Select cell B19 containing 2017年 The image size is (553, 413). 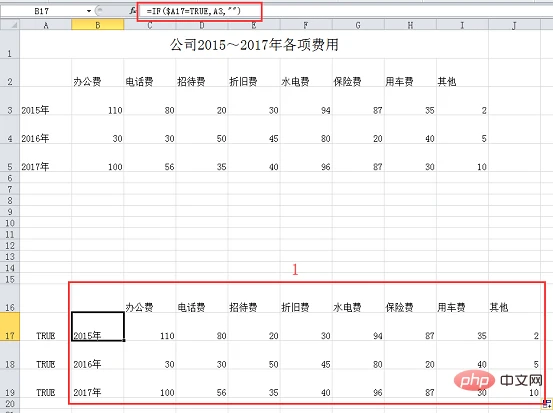[x=98, y=384]
